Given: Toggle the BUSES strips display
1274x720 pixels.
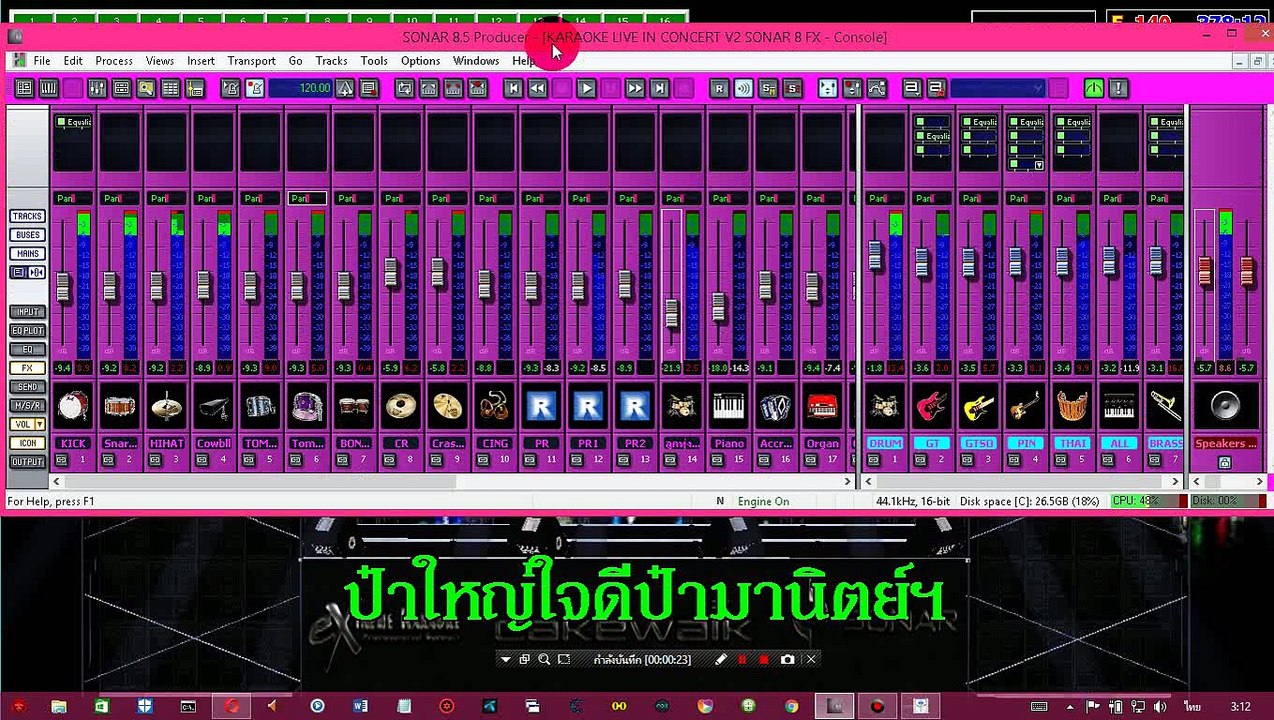Looking at the screenshot, I should tap(27, 235).
